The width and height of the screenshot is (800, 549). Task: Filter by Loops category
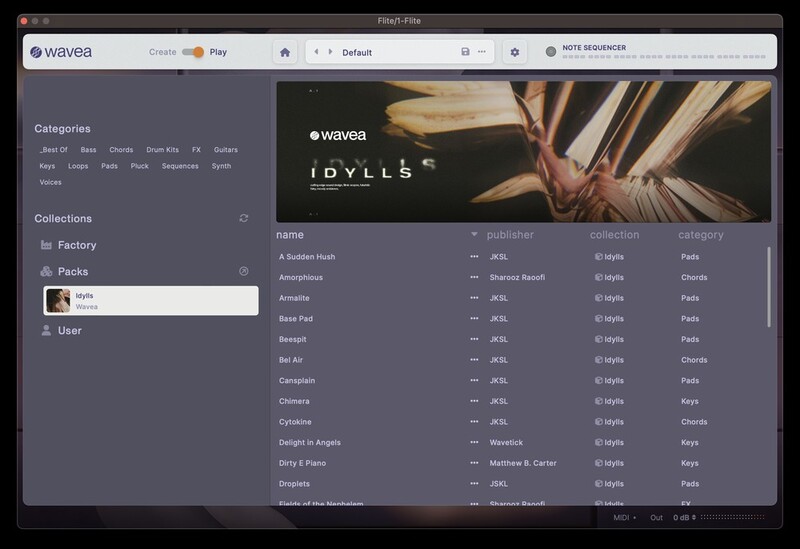78,166
